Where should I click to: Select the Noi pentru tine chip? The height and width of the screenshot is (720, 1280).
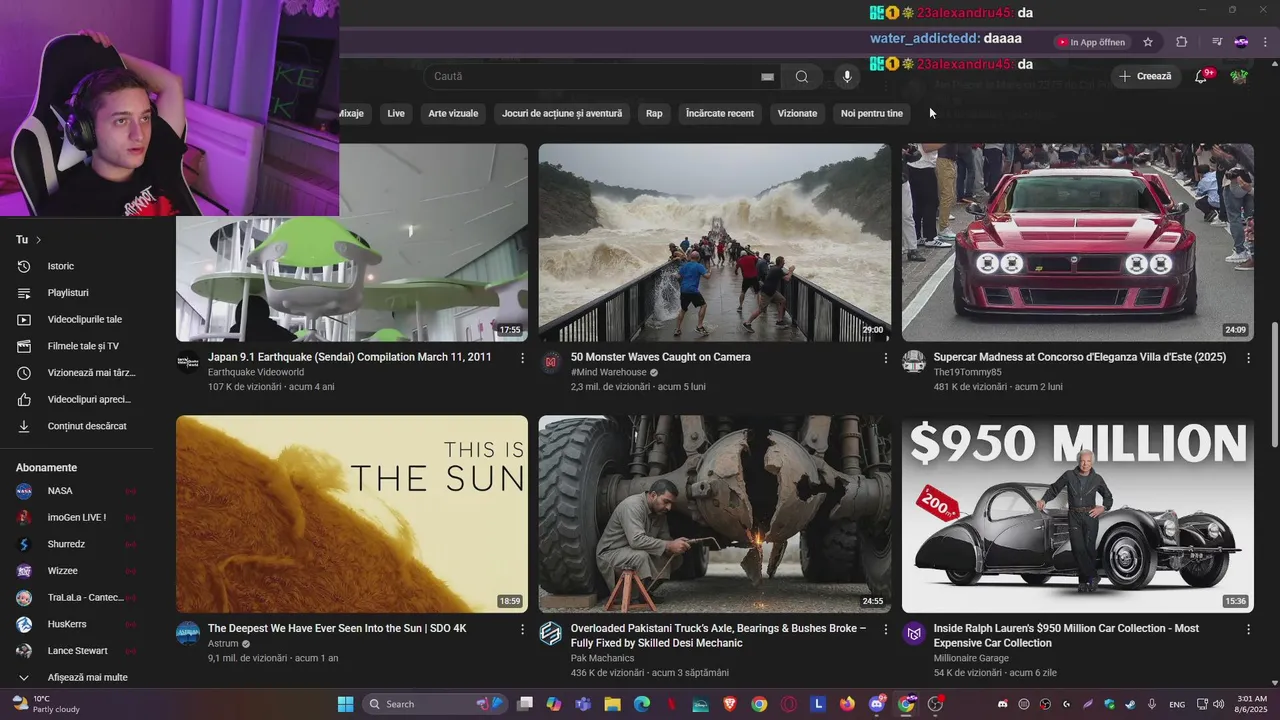coord(872,113)
